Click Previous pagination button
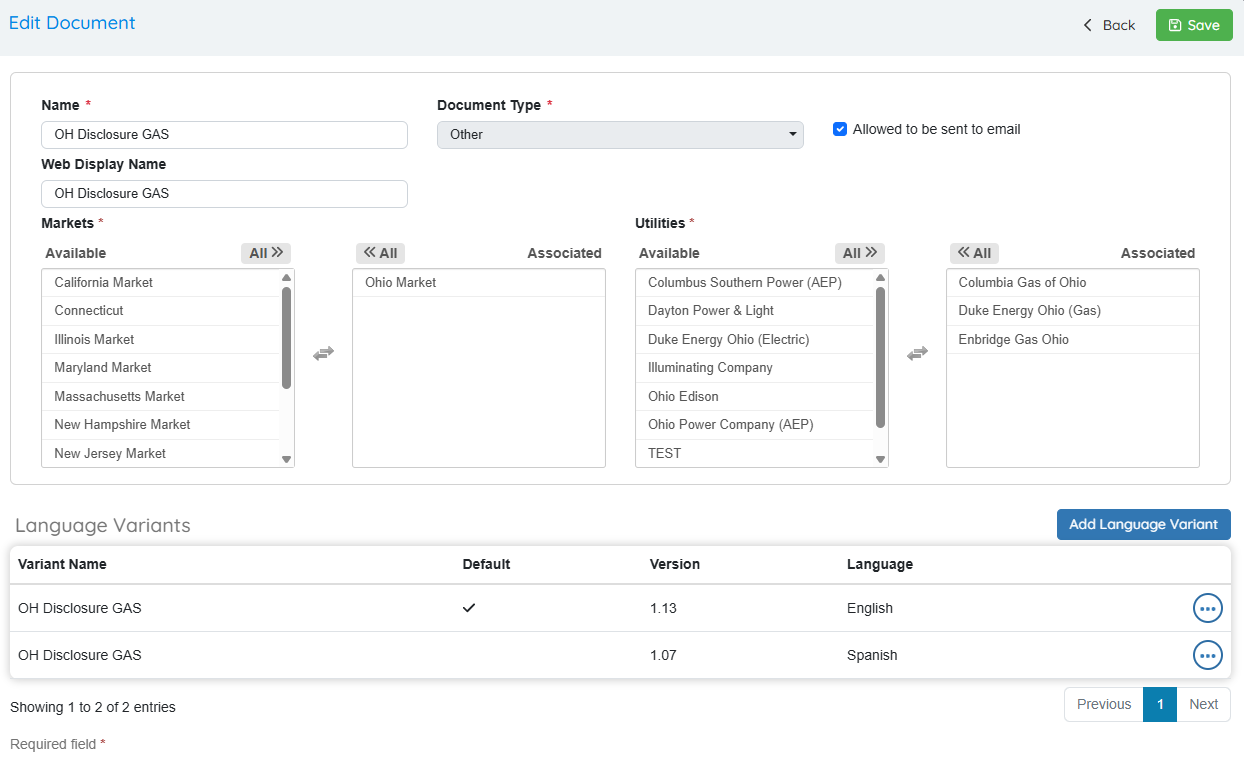The image size is (1244, 784). (1104, 704)
